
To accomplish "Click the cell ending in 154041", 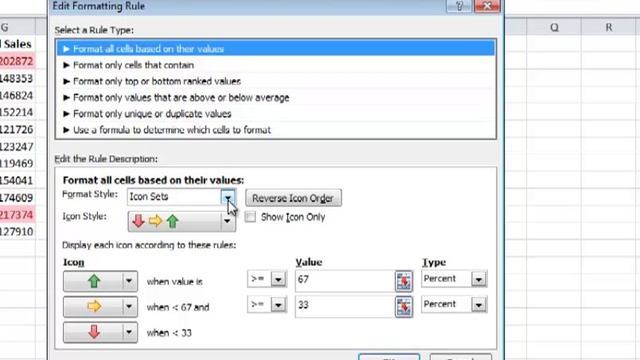I will pos(17,180).
